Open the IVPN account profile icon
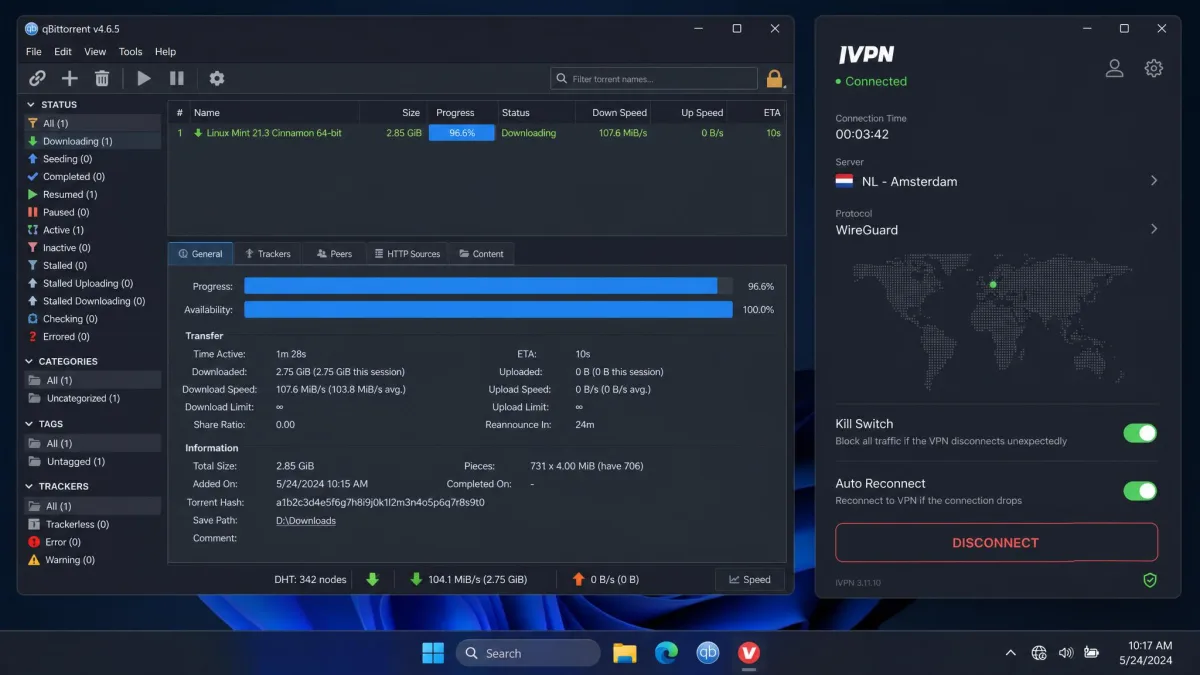This screenshot has width=1200, height=675. [1114, 68]
